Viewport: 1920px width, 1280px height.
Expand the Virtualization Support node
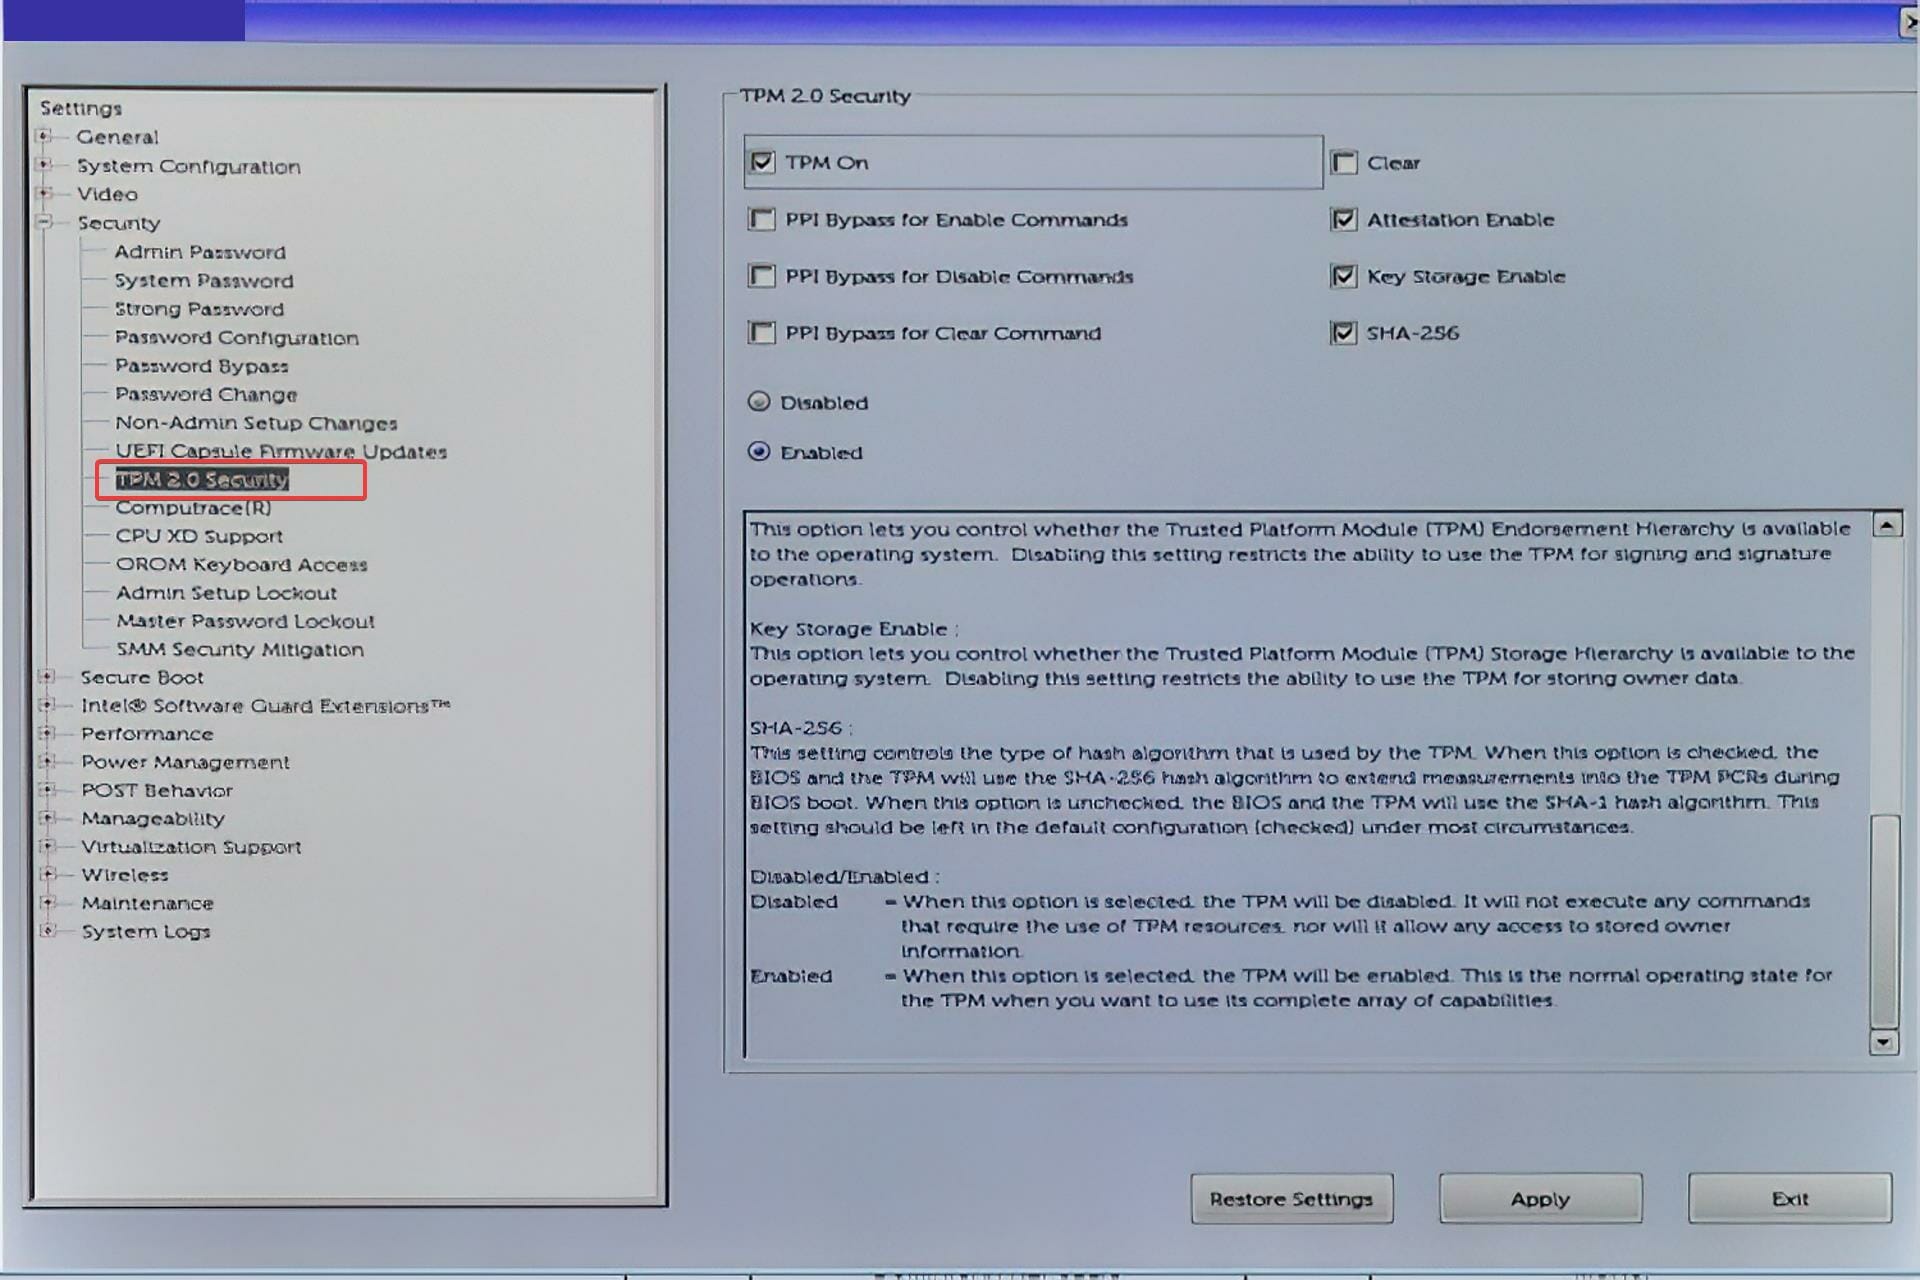click(46, 847)
